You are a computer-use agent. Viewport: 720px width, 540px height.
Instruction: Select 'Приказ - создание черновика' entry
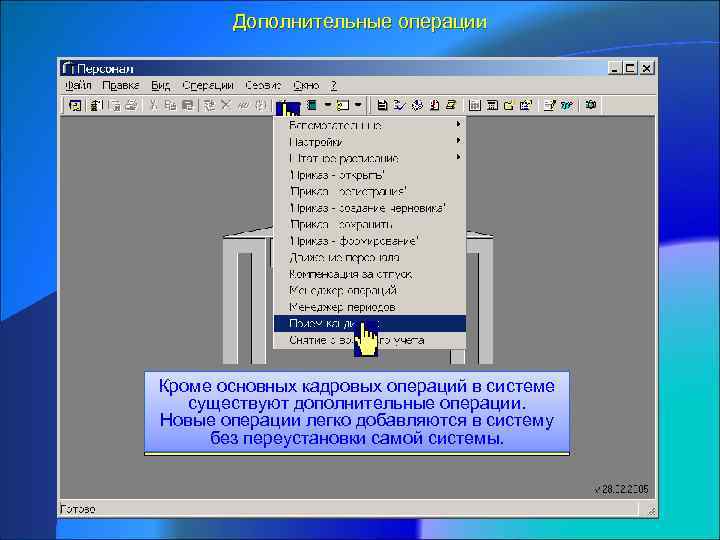point(370,208)
